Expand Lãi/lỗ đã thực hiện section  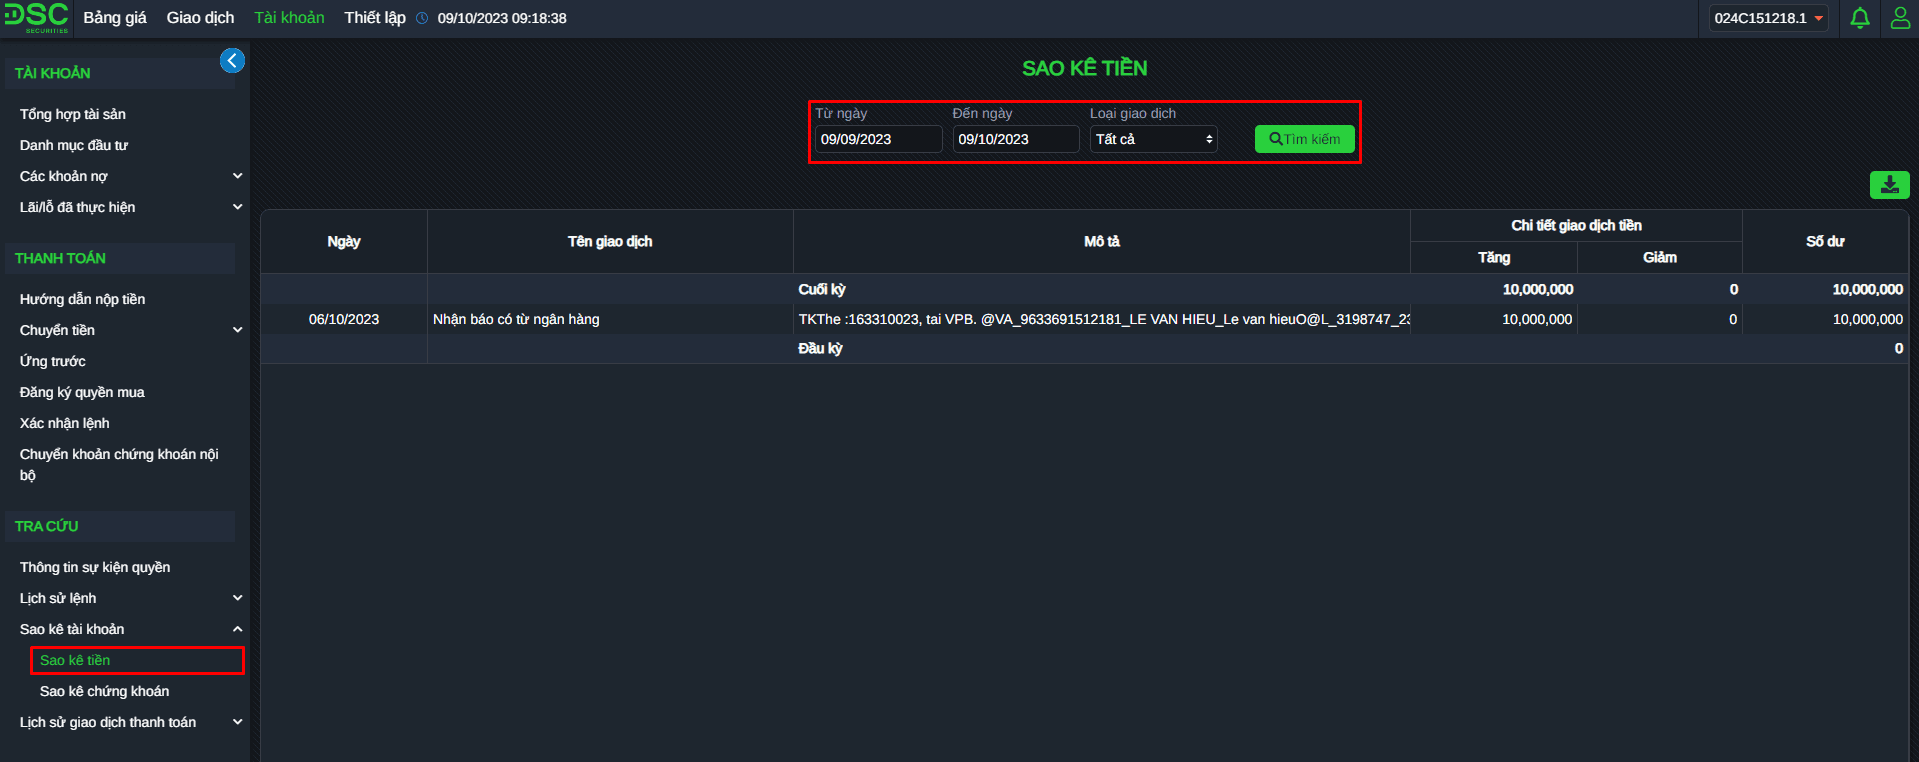(x=237, y=207)
